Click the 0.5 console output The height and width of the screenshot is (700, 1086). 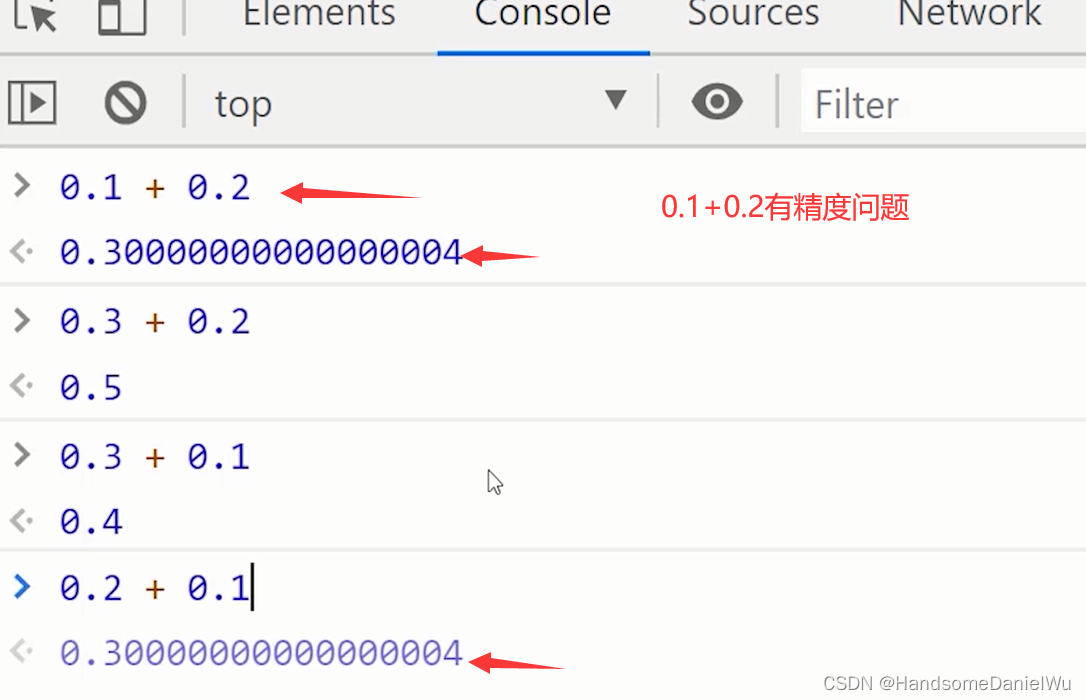click(90, 387)
